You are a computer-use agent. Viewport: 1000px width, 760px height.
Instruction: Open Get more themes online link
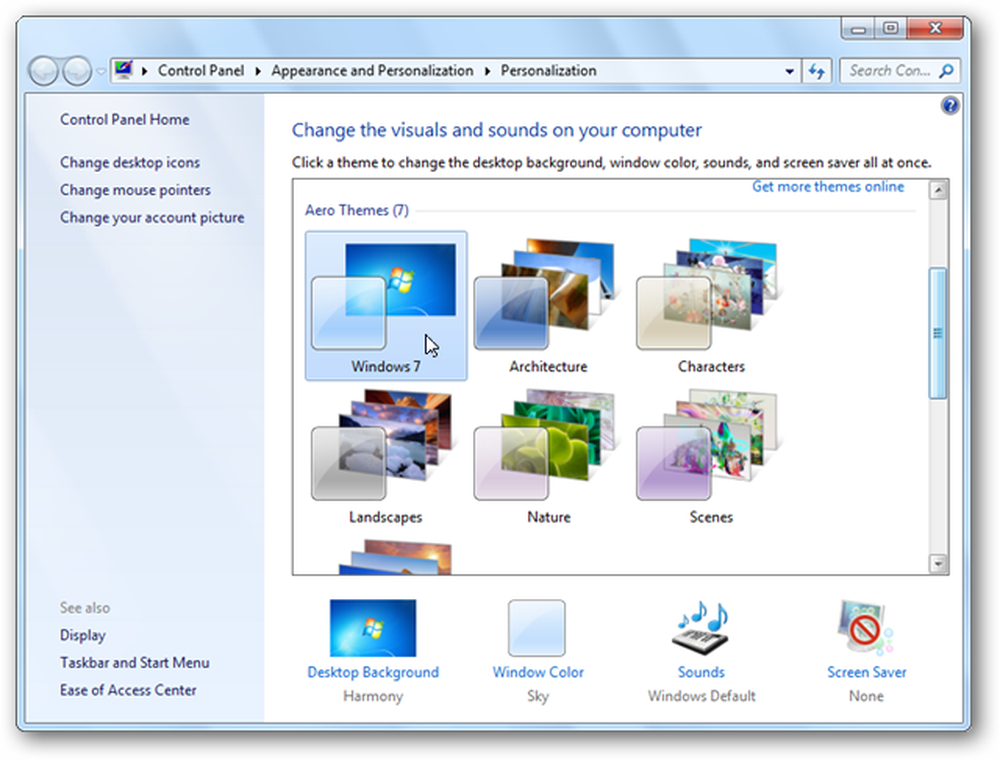click(x=828, y=186)
